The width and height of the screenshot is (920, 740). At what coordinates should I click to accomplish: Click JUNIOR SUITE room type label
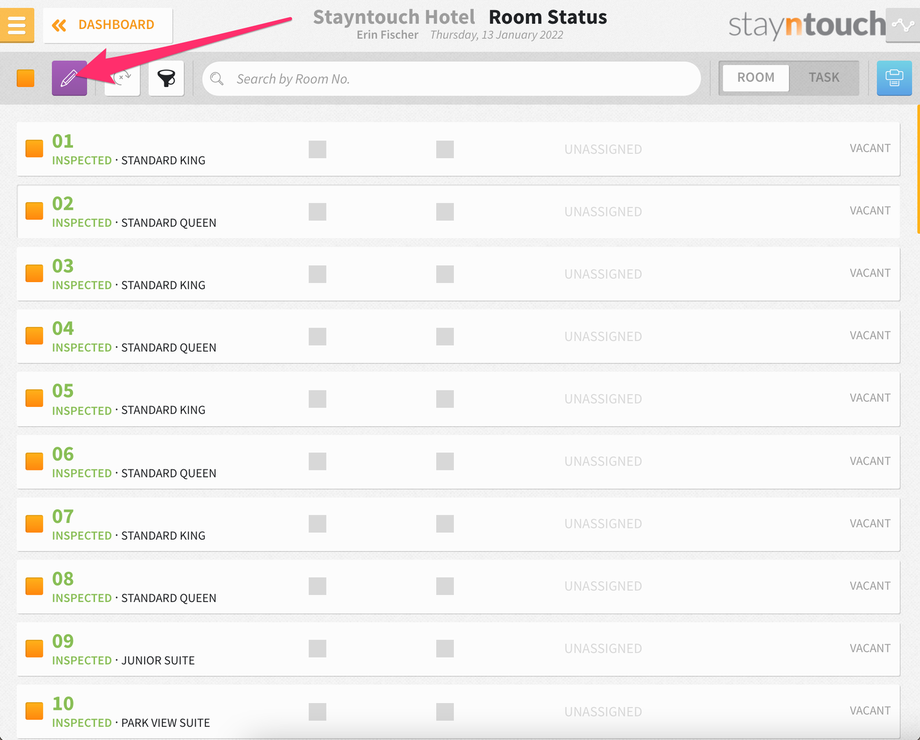coord(158,661)
